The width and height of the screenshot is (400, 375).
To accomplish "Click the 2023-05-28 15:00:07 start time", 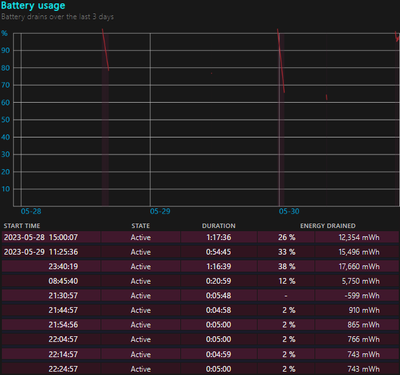I will click(41, 237).
